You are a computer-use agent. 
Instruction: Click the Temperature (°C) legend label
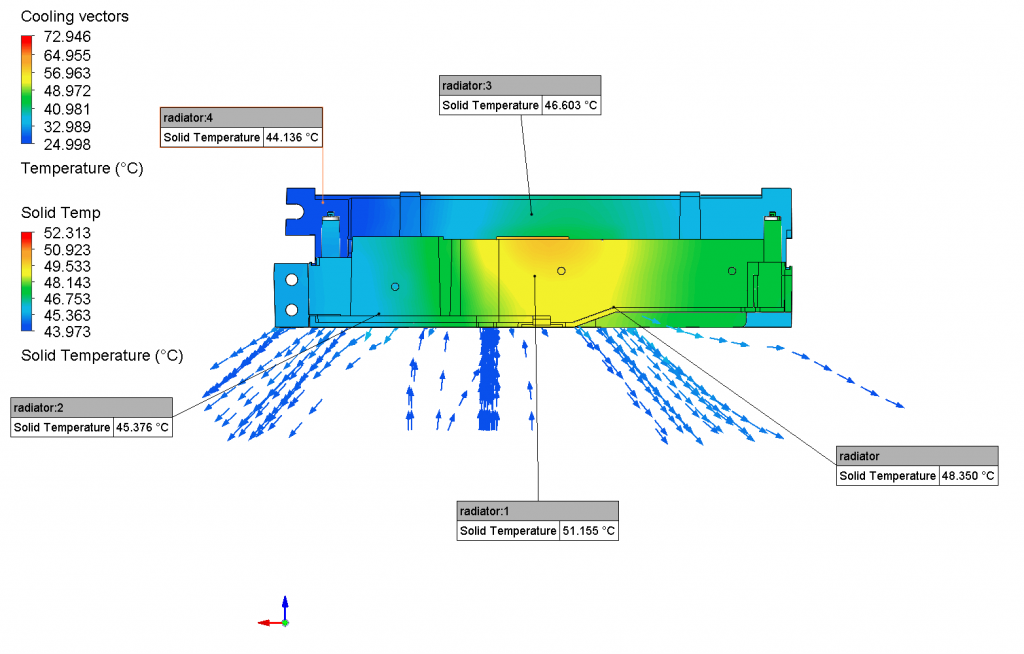[82, 169]
